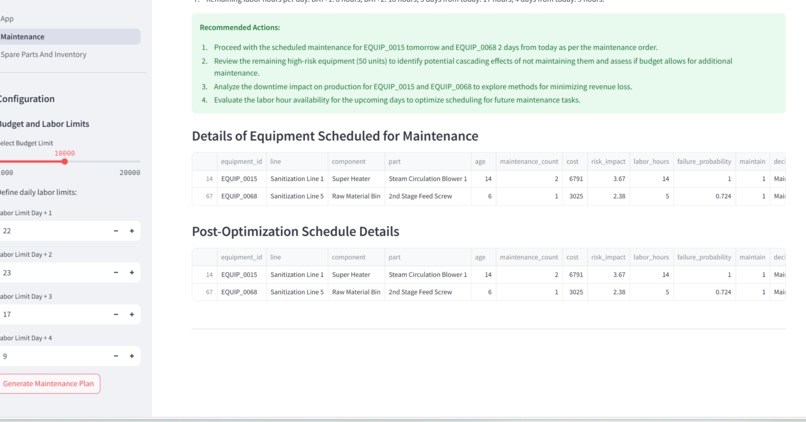This screenshot has width=806, height=422.
Task: Select row index 14 in first table
Action: 205,179
